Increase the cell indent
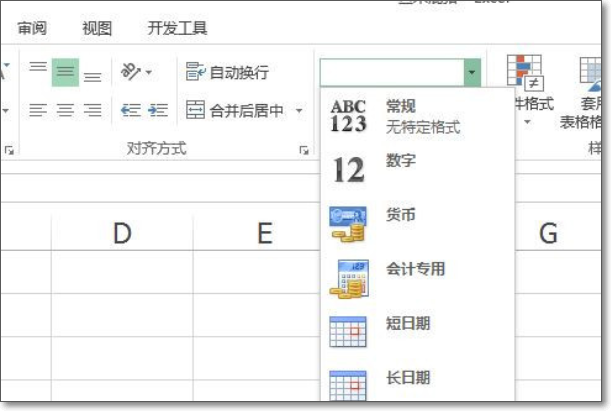The height and width of the screenshot is (411, 611). 158,110
